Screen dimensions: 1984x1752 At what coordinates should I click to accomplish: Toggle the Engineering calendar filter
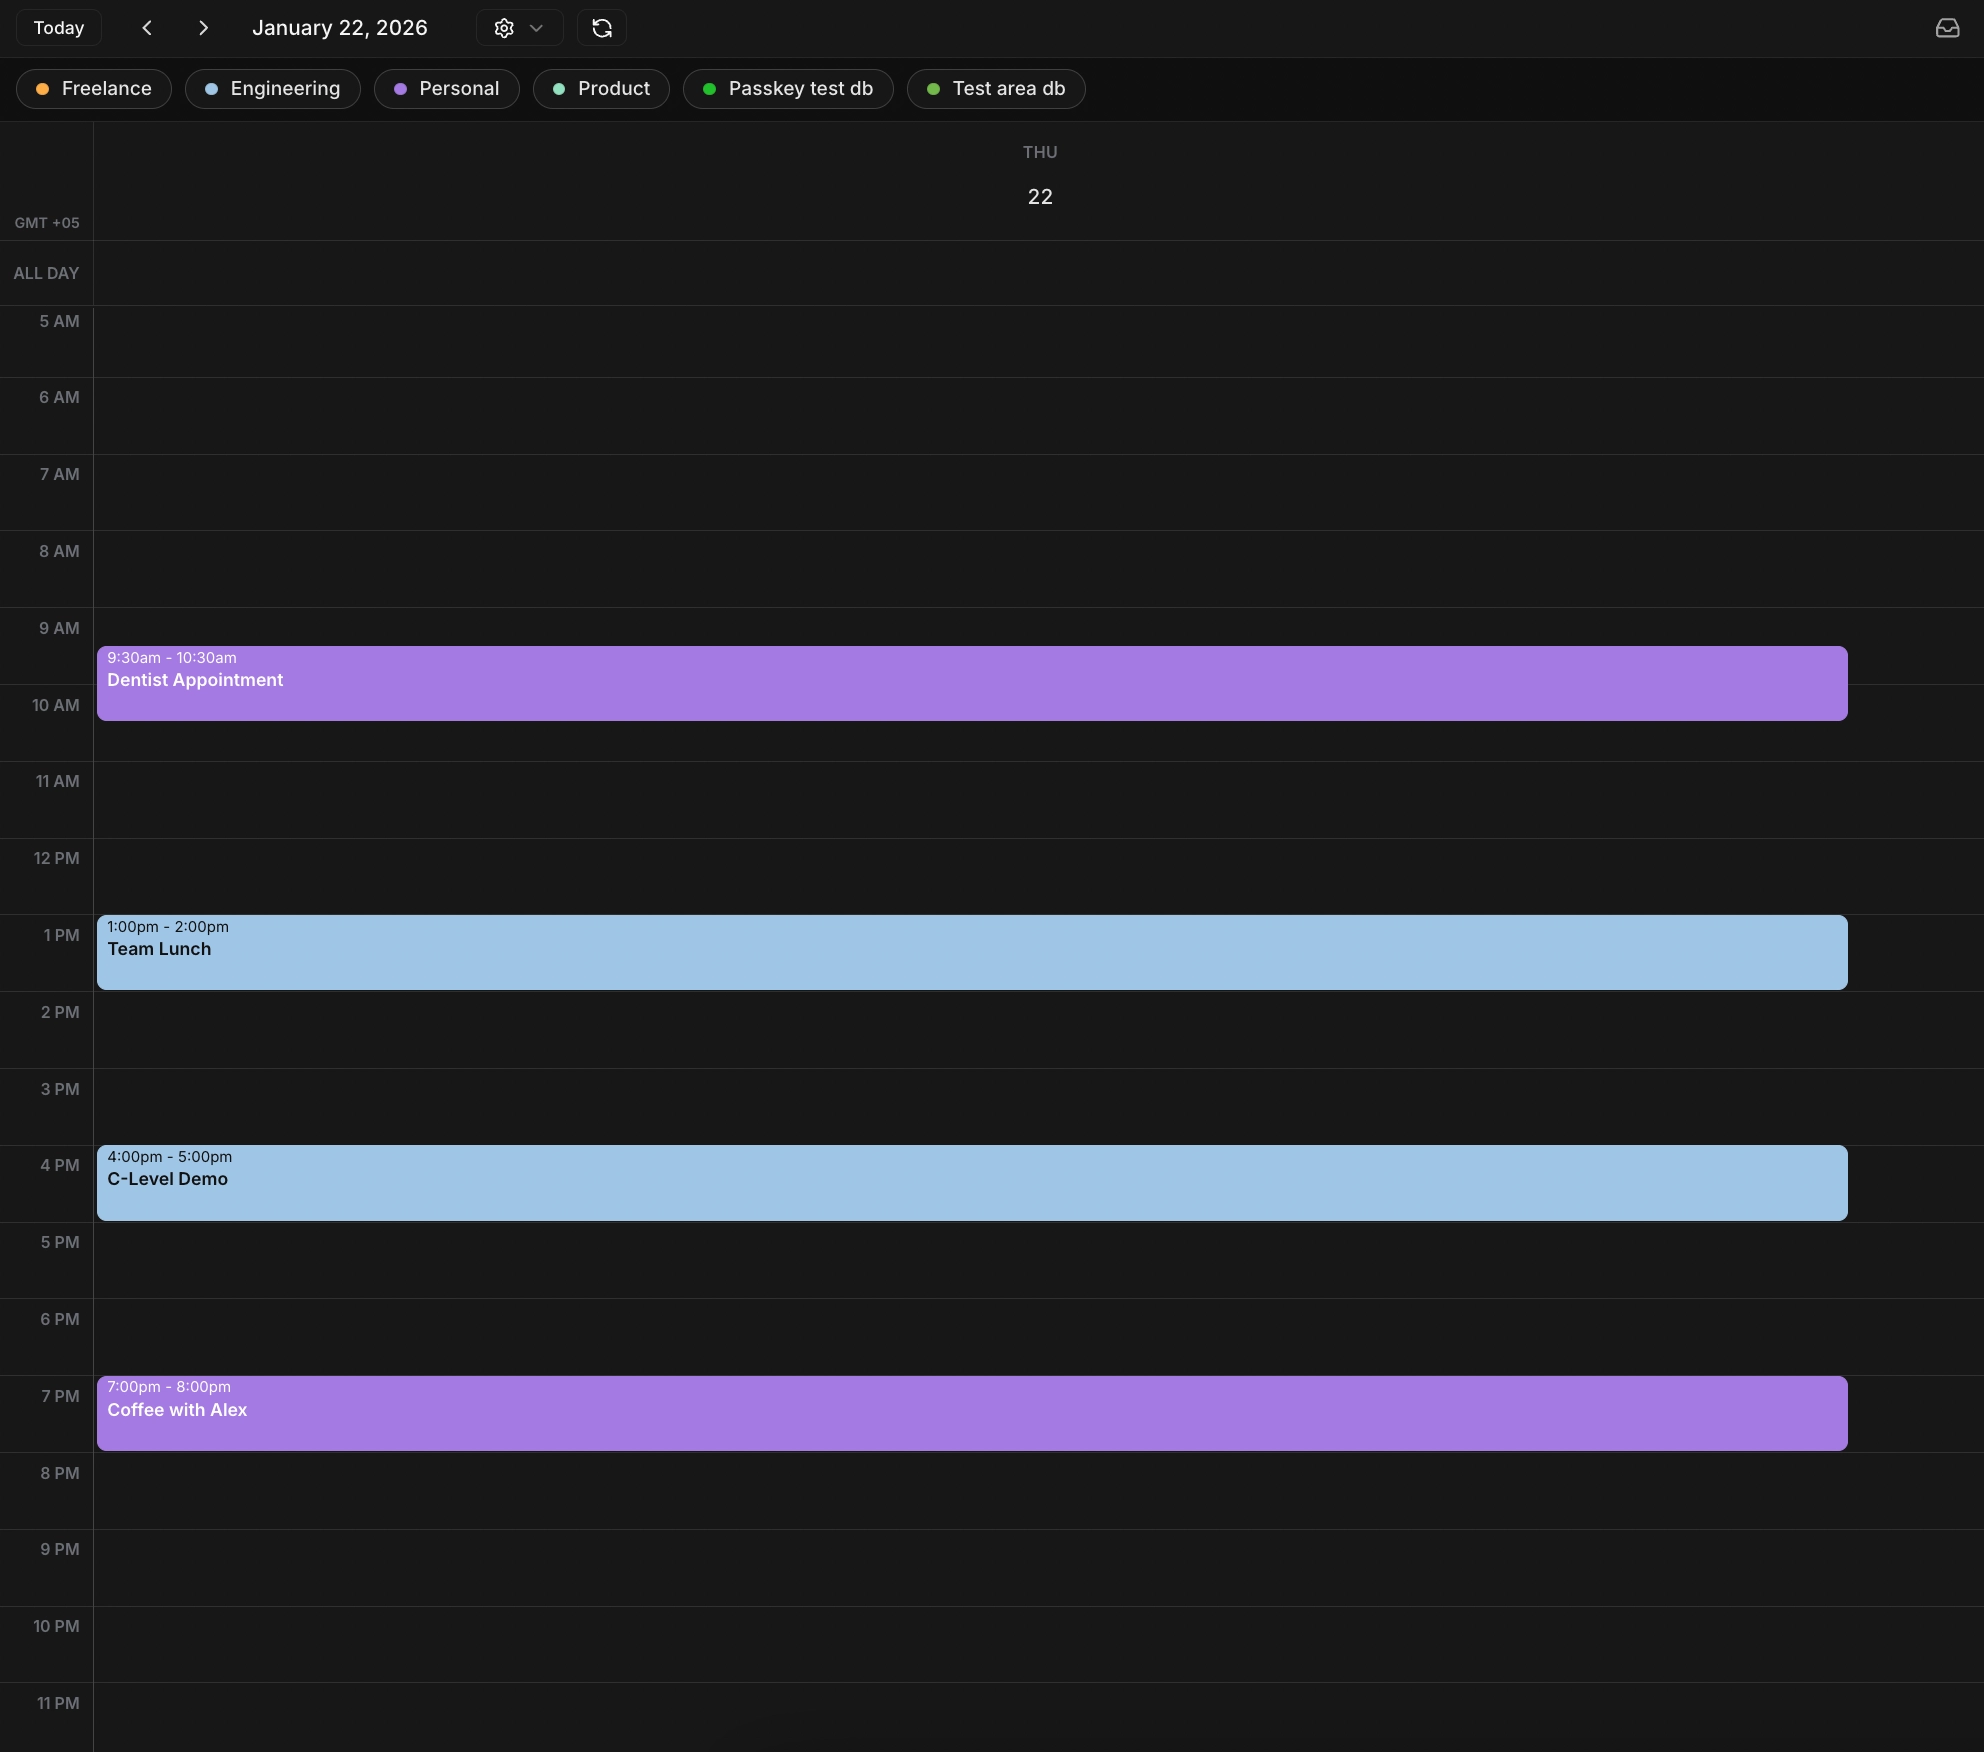[273, 89]
